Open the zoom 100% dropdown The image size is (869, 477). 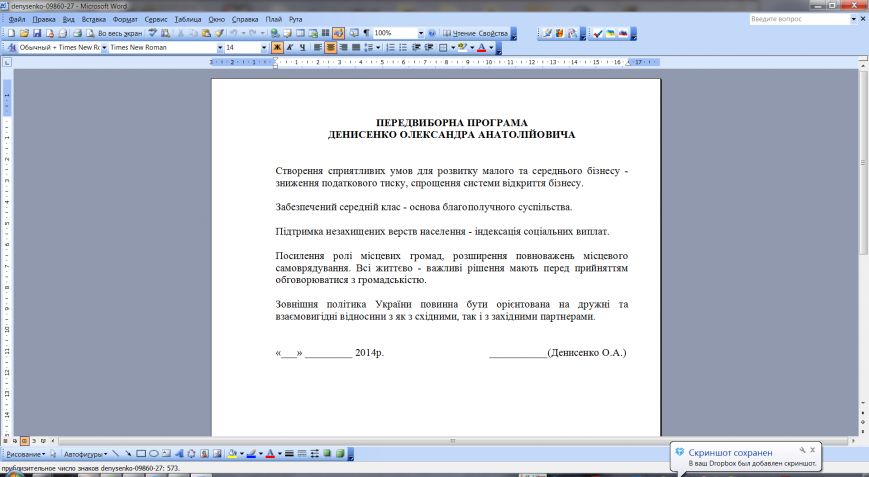421,33
